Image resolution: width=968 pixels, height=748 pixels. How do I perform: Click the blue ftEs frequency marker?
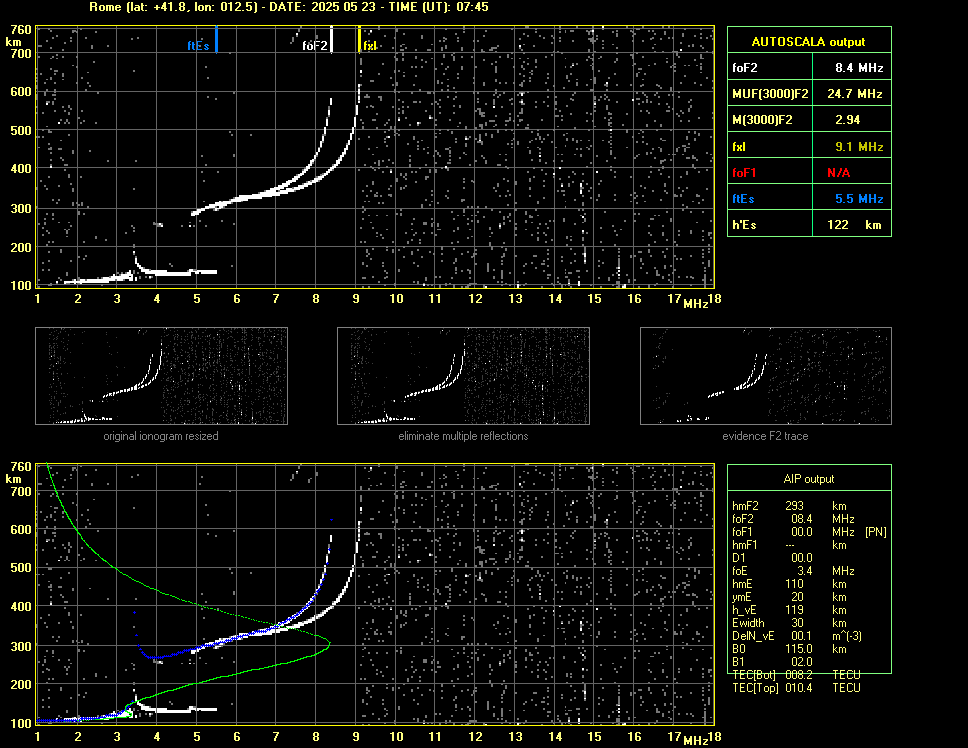click(x=216, y=39)
